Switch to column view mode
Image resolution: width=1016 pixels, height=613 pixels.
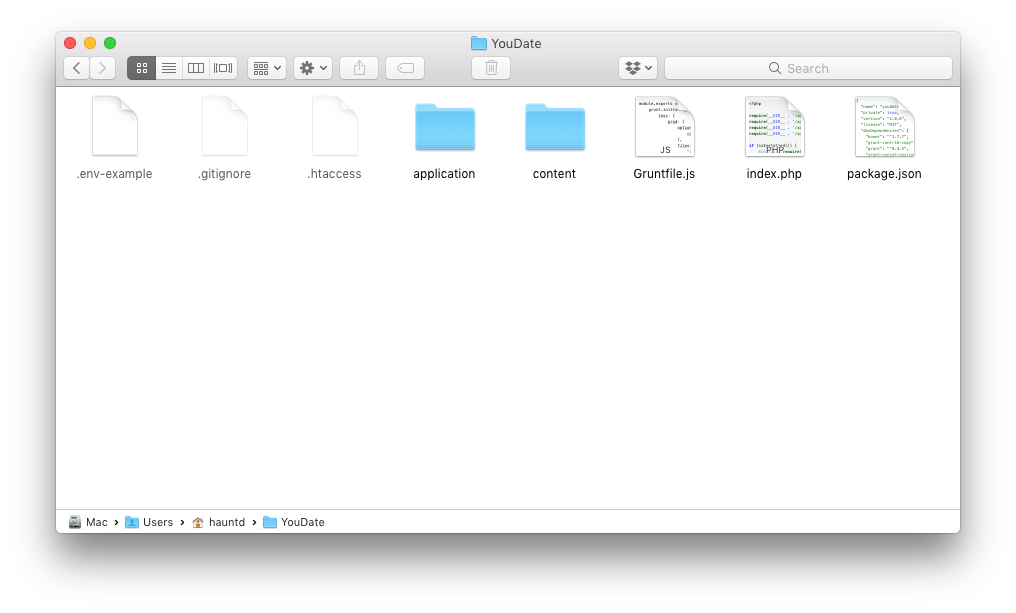click(196, 68)
